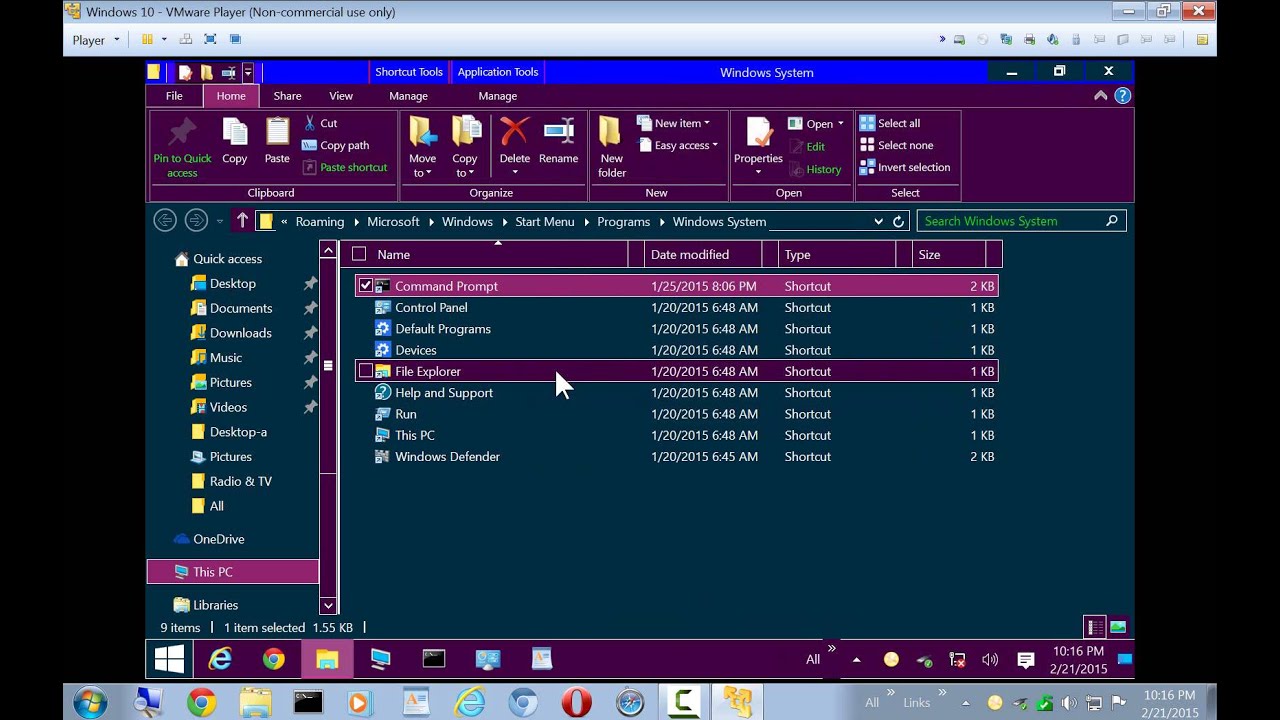The image size is (1280, 720).
Task: Open Manage tab under Shortcut Tools
Action: (408, 96)
